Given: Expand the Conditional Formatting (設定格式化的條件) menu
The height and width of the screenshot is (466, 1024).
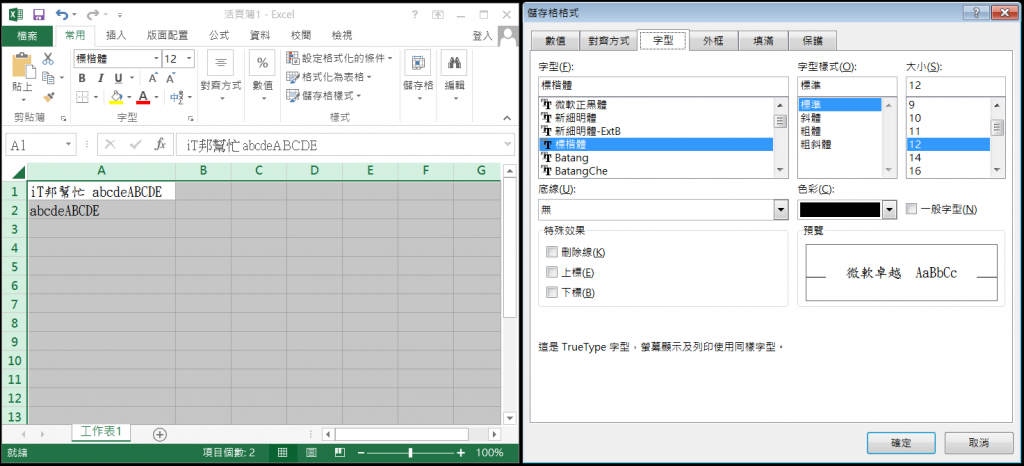Looking at the screenshot, I should (x=340, y=58).
